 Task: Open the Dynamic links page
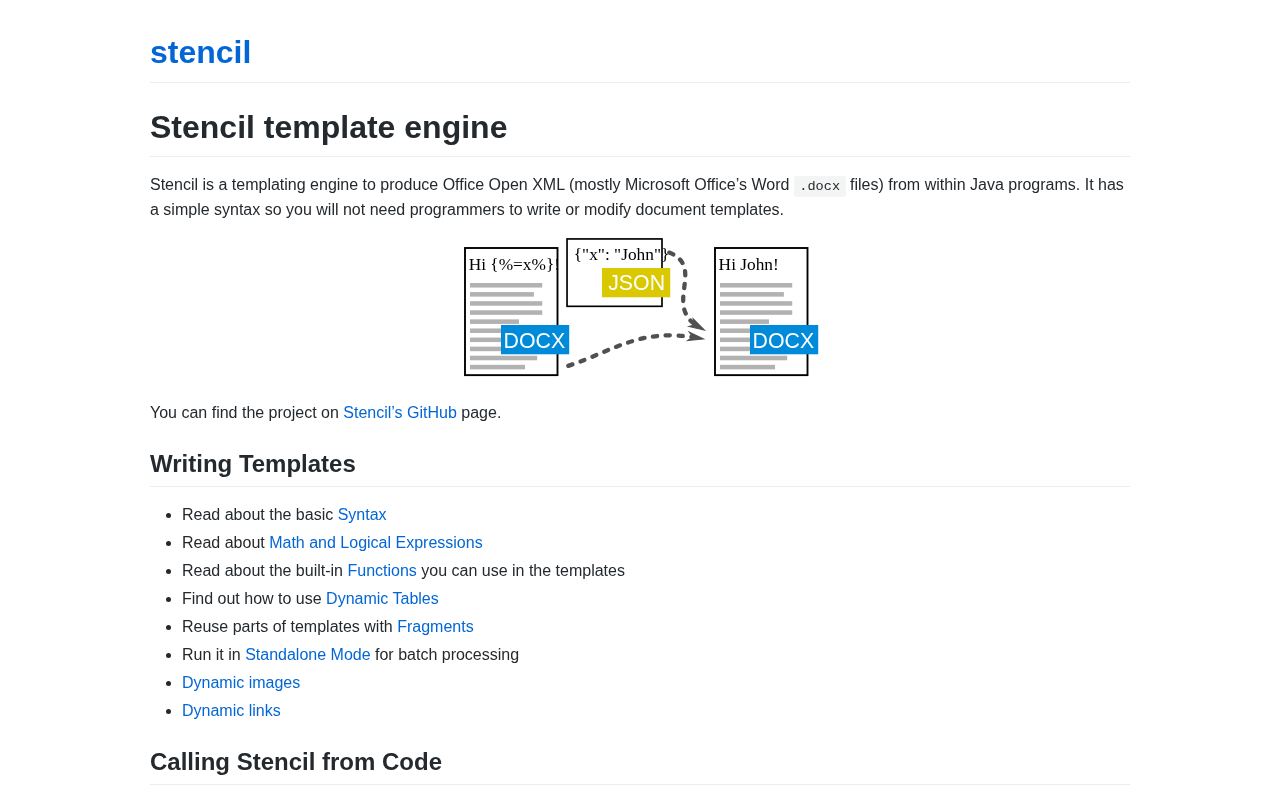coord(231,711)
